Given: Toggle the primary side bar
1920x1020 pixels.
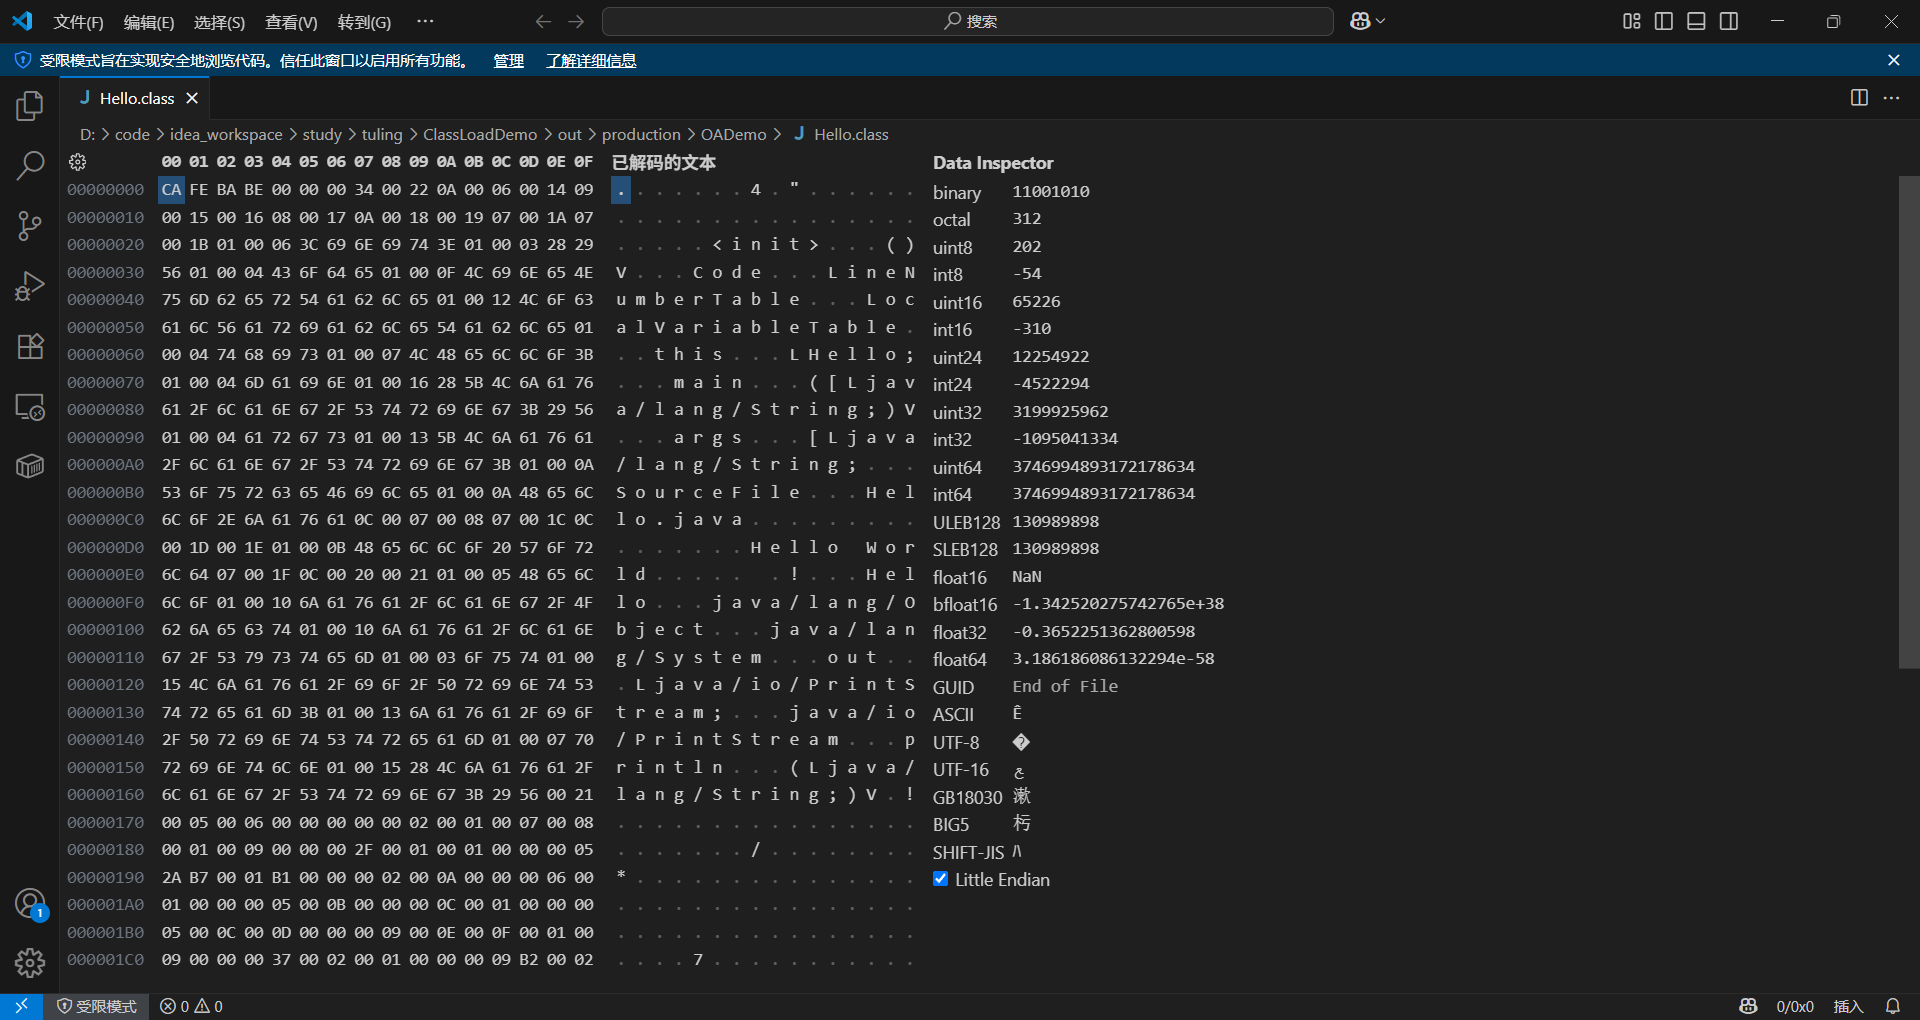Looking at the screenshot, I should [x=1664, y=21].
